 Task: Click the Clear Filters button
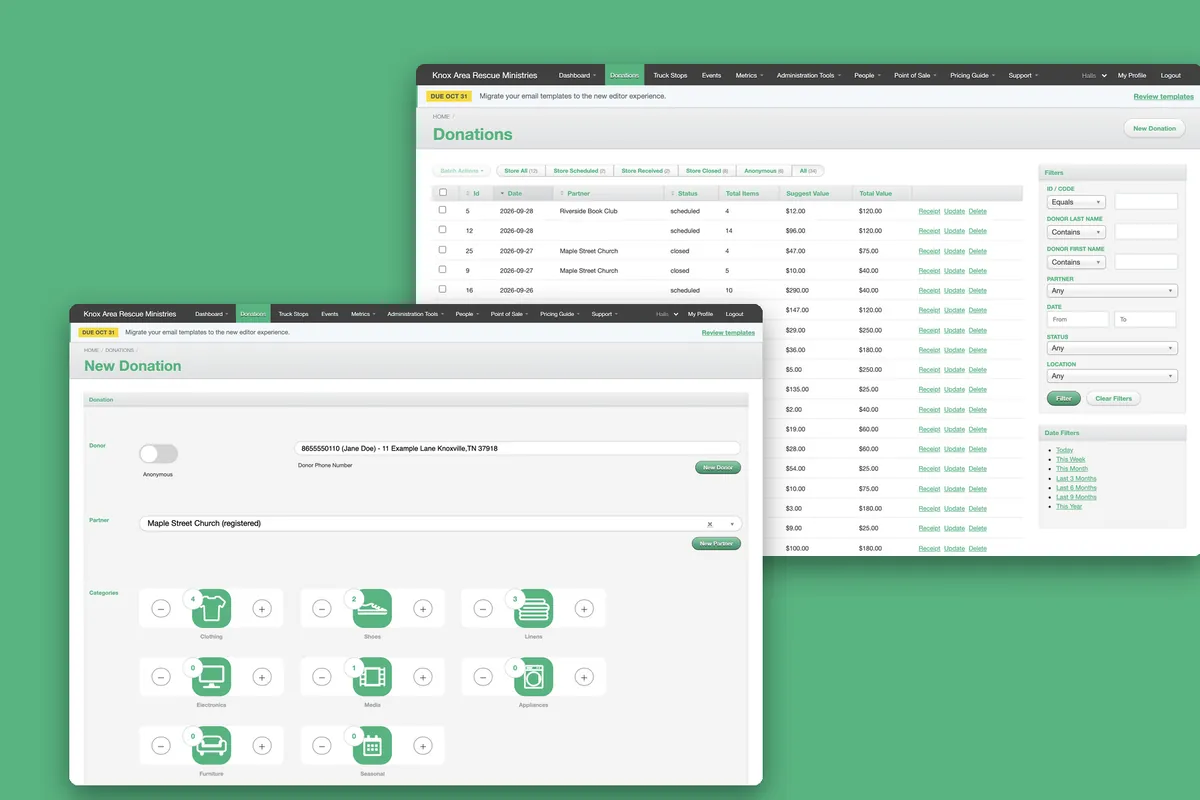click(x=1113, y=398)
